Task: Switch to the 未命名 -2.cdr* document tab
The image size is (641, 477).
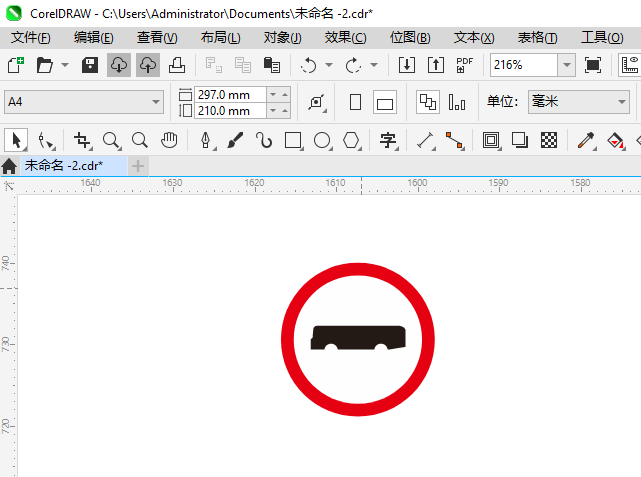Action: (x=74, y=166)
